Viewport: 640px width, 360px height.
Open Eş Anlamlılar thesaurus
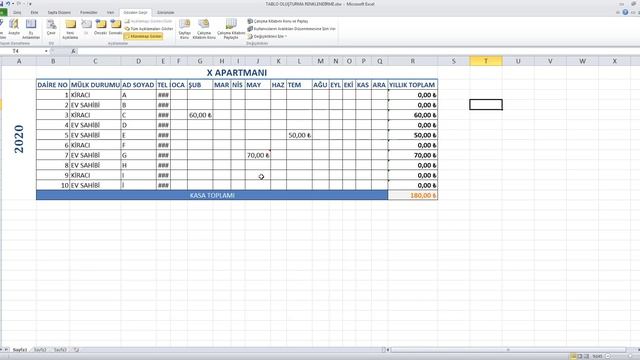pos(31,29)
